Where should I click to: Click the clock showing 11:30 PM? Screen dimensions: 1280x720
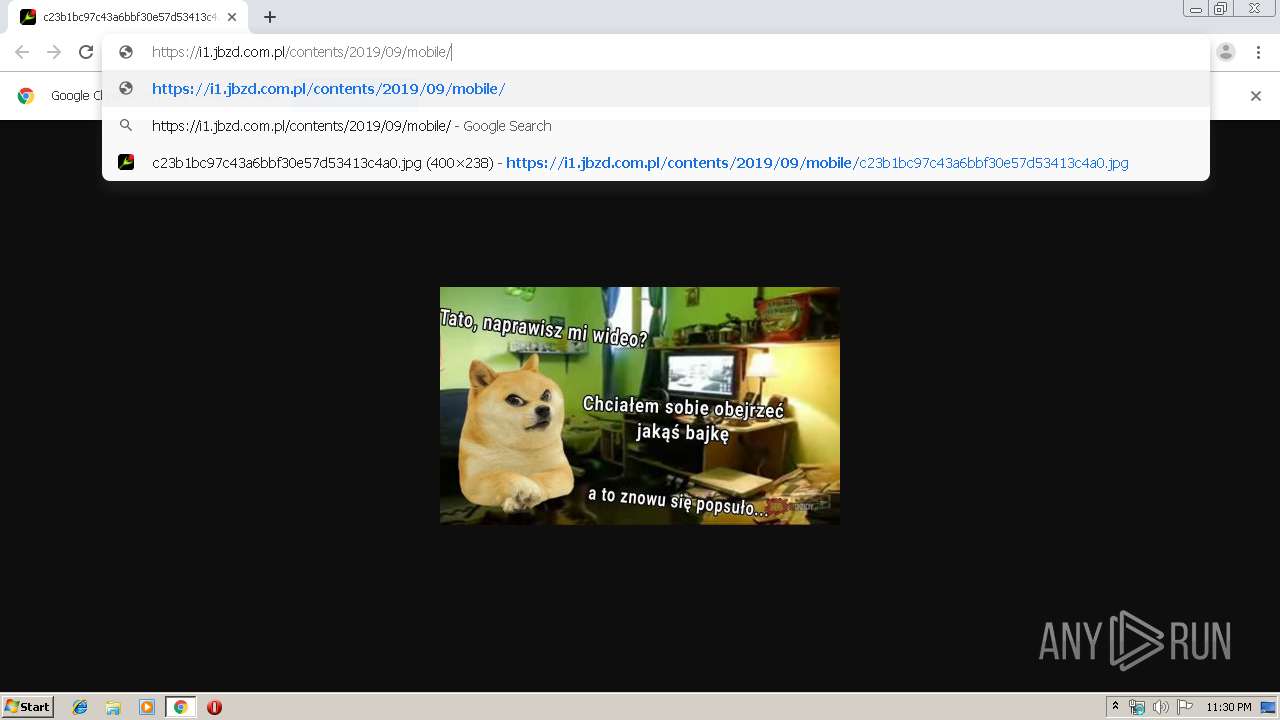click(x=1228, y=707)
